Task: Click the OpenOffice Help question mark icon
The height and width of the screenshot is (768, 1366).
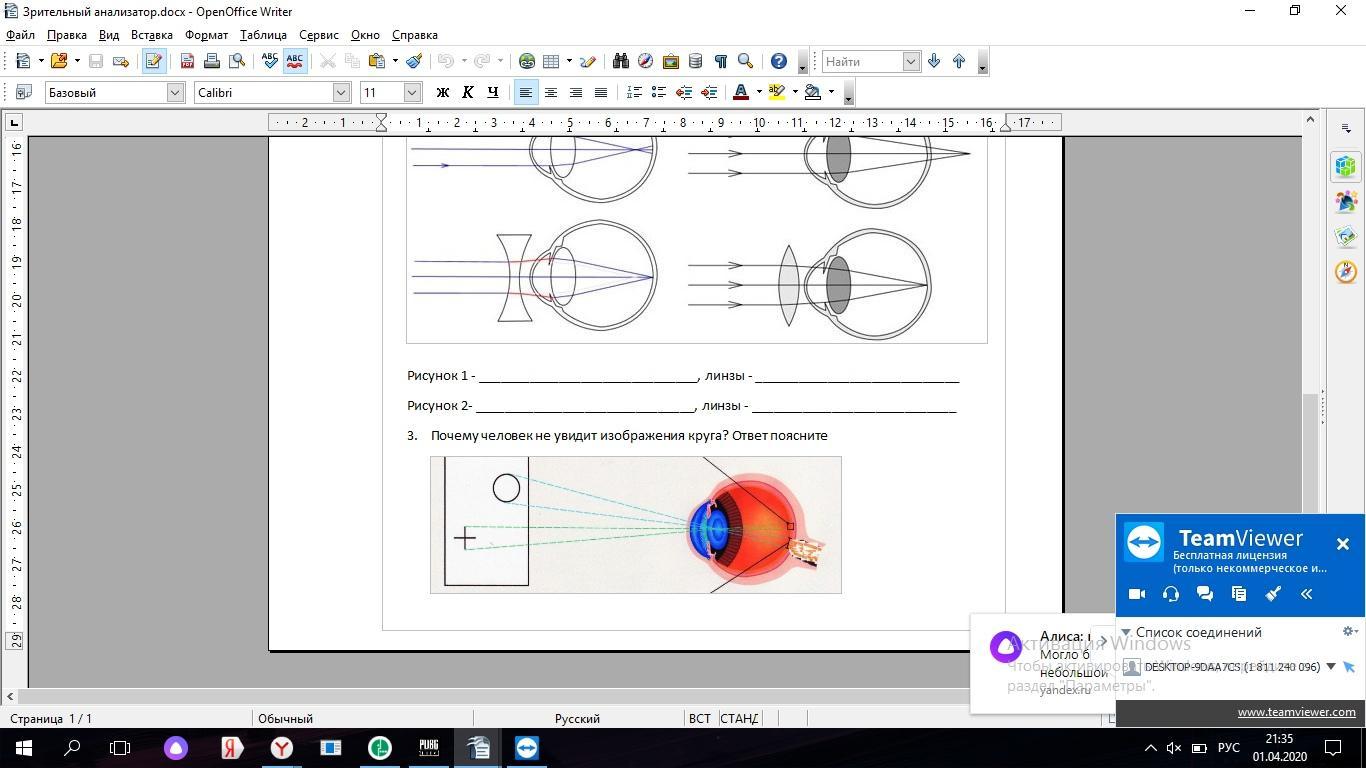Action: (779, 61)
